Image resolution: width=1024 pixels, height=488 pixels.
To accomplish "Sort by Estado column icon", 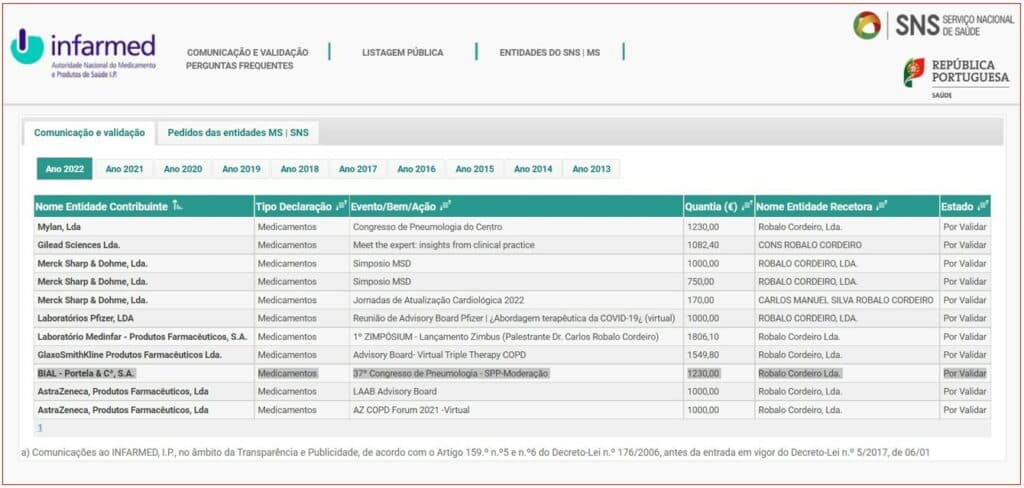I will pyautogui.click(x=982, y=206).
